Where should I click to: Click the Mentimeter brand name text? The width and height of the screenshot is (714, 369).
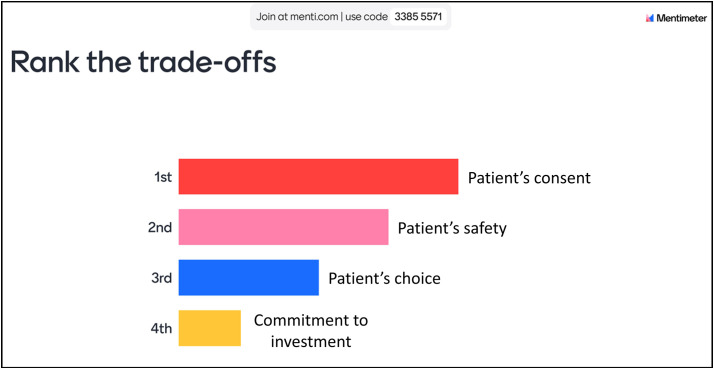pos(682,18)
